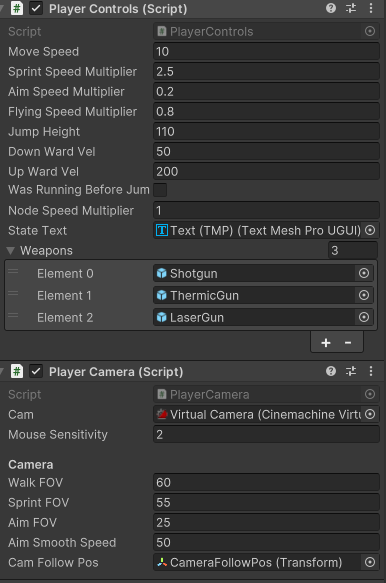Disable the Player Controls script checkbox
Image resolution: width=386 pixels, height=583 pixels.
pos(36,8)
